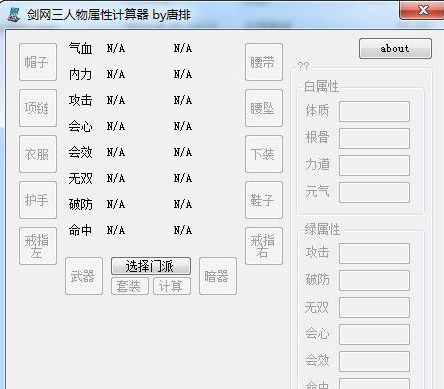Image resolution: width=444 pixels, height=389 pixels.
Task: Click the 绿属性 group heading
Action: [x=322, y=229]
